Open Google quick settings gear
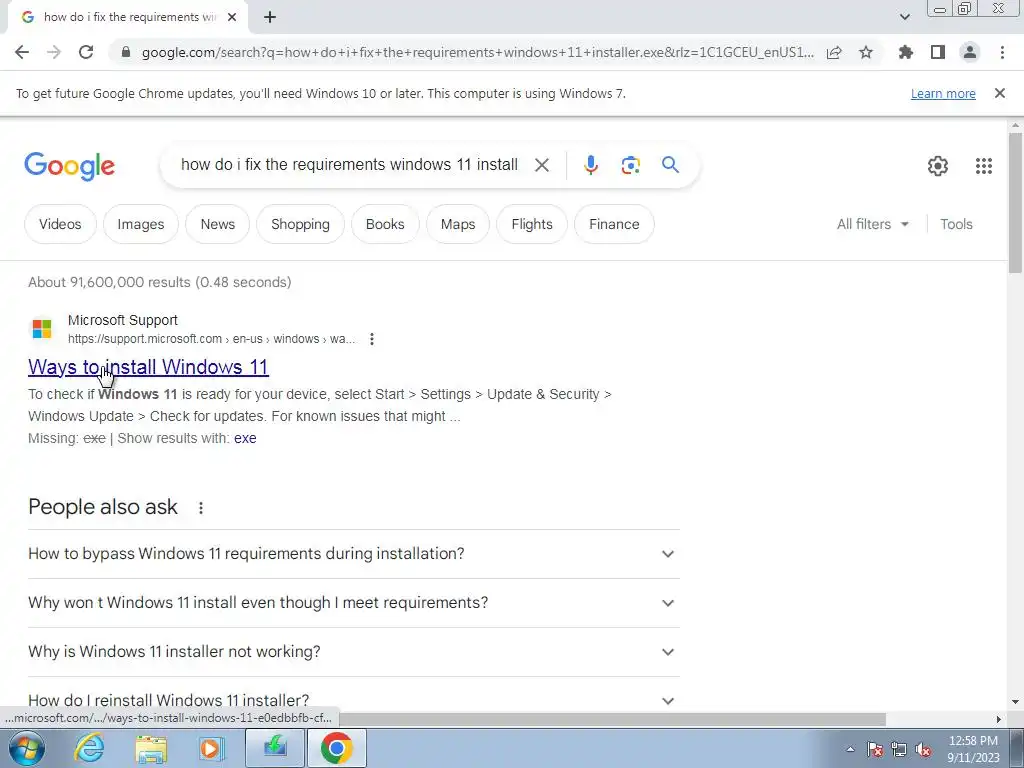The width and height of the screenshot is (1024, 768). pyautogui.click(x=938, y=166)
